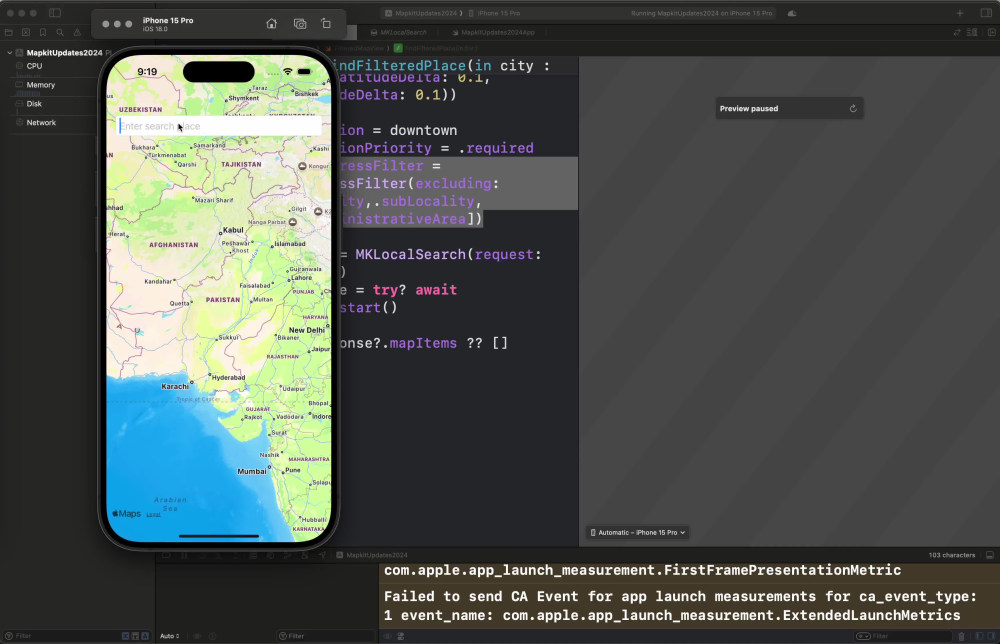Click MKLocalSearch in the code

[x=410, y=254]
